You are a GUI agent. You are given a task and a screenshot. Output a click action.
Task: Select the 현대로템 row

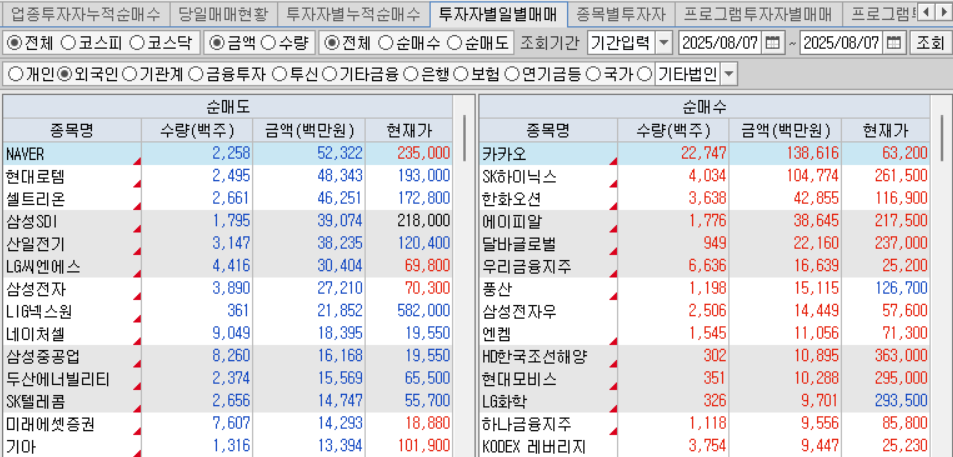(227, 176)
